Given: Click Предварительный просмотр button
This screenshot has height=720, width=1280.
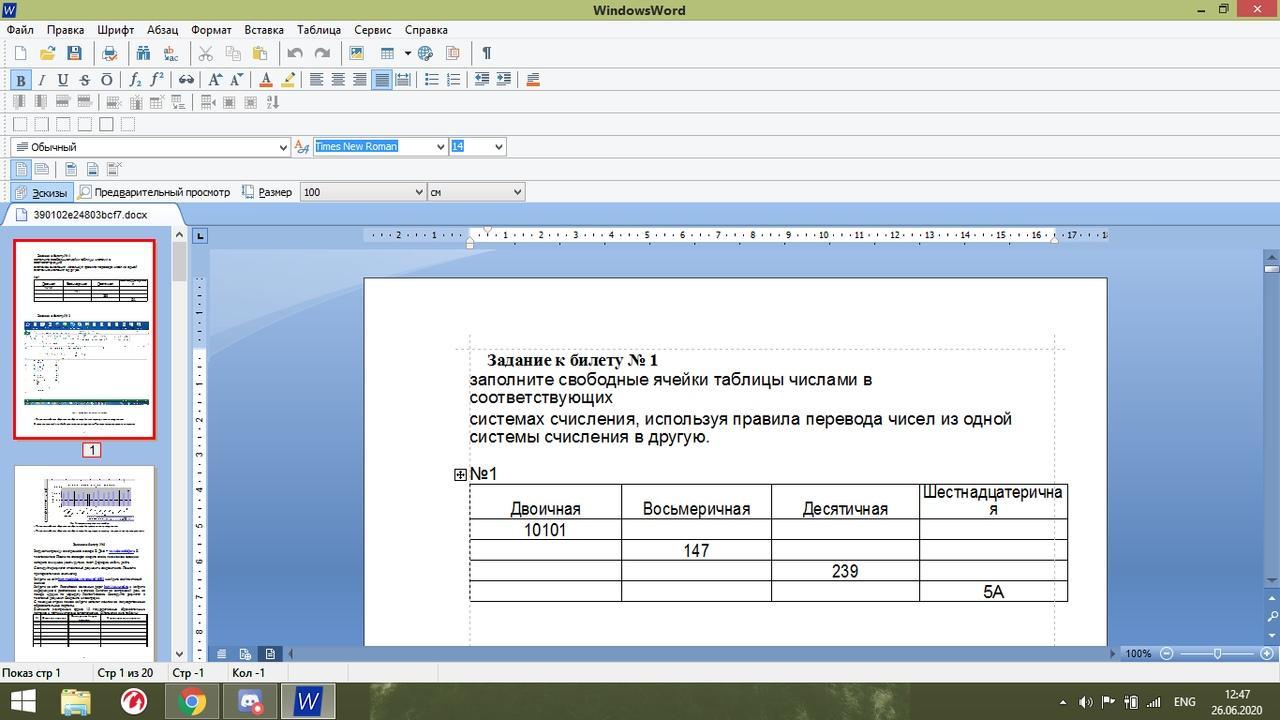Looking at the screenshot, I should [154, 192].
